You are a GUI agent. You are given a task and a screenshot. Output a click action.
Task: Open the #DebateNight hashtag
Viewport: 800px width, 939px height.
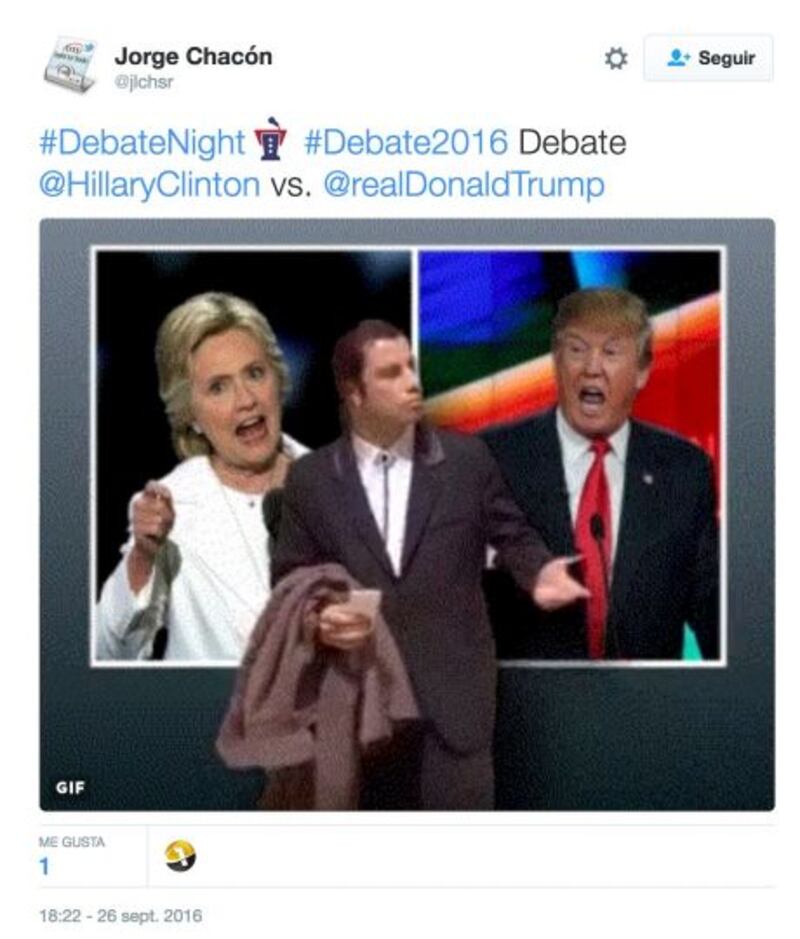143,143
